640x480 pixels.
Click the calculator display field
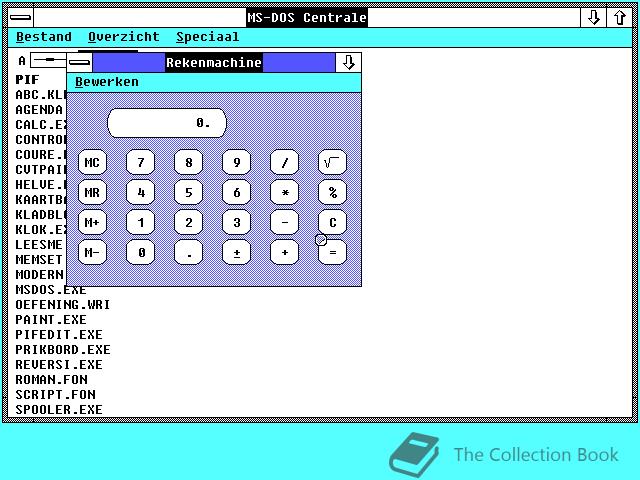click(x=167, y=123)
